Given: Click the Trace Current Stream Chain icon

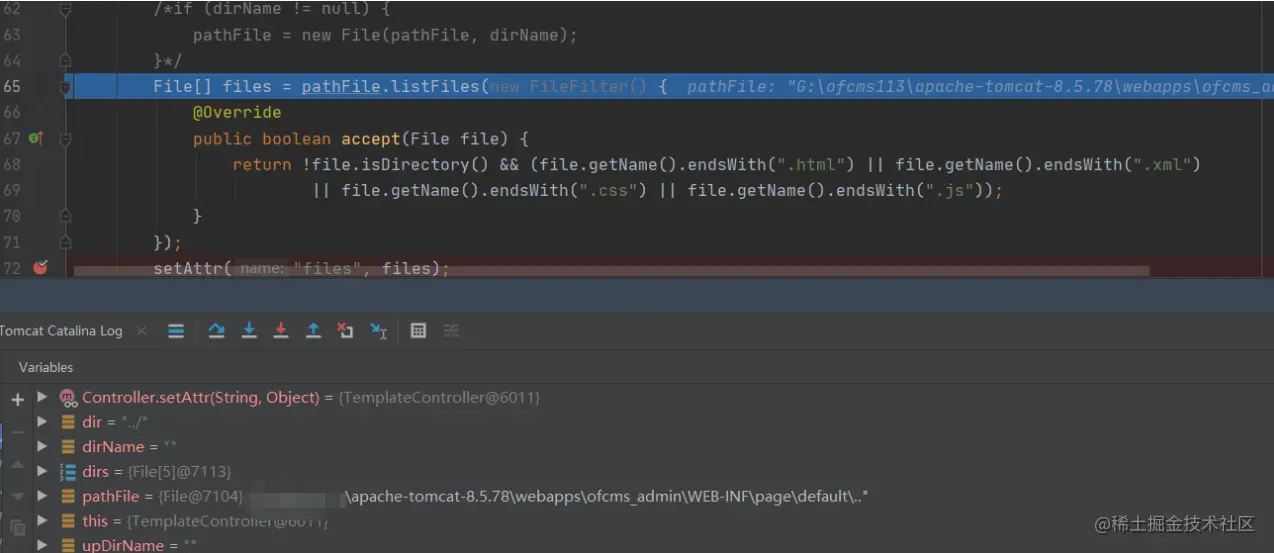Looking at the screenshot, I should tap(451, 331).
